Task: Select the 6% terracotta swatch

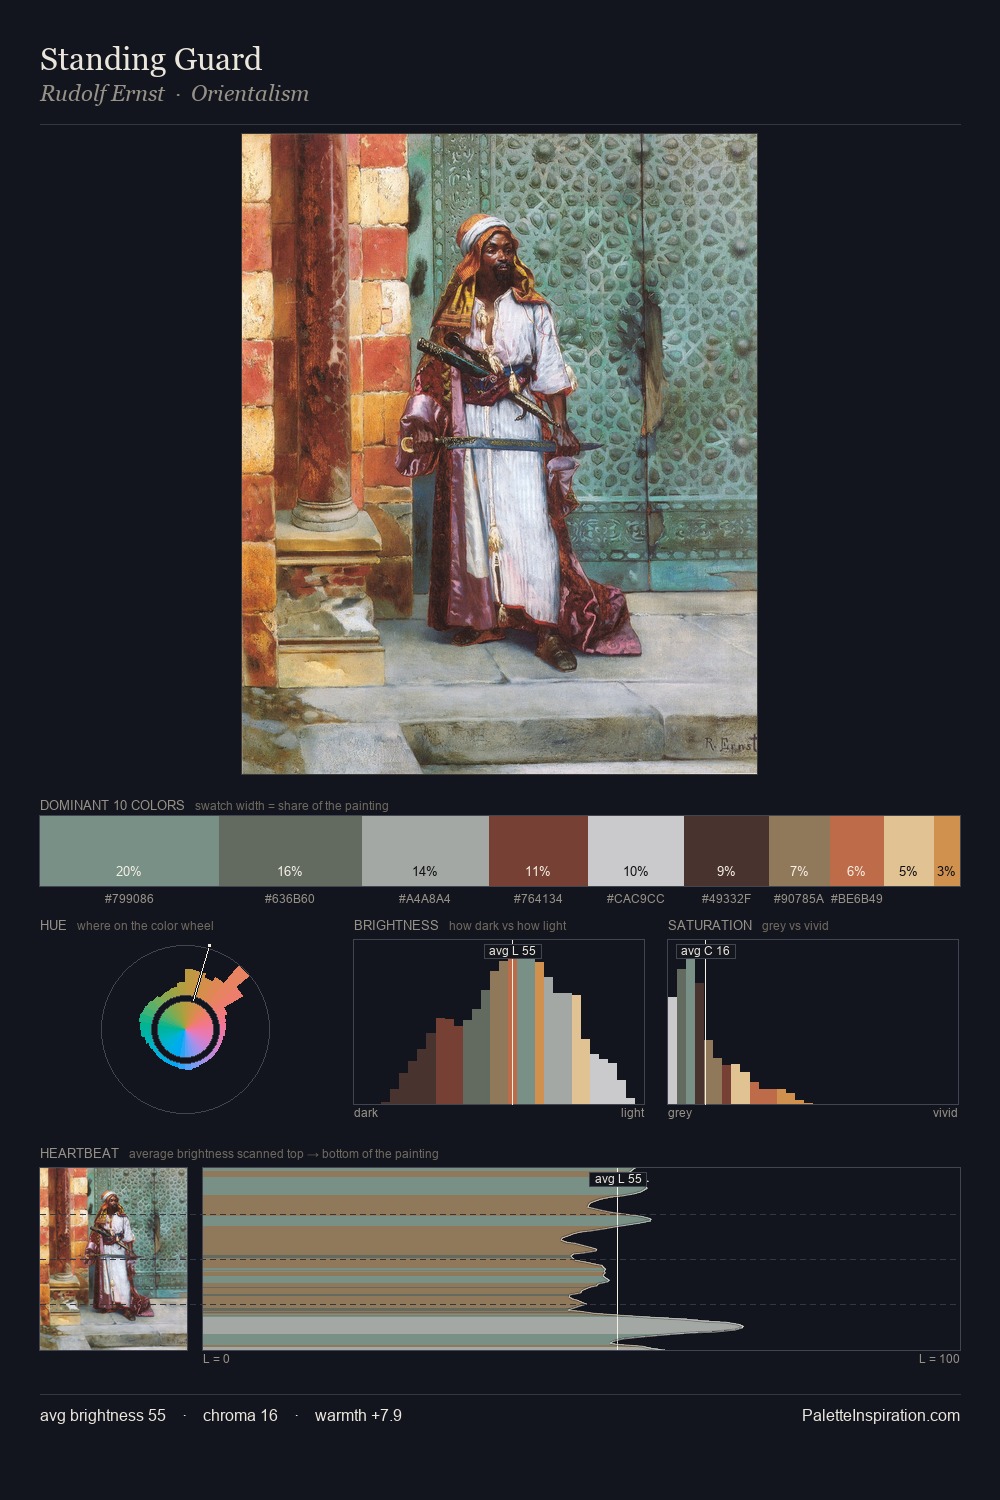Action: coord(857,851)
